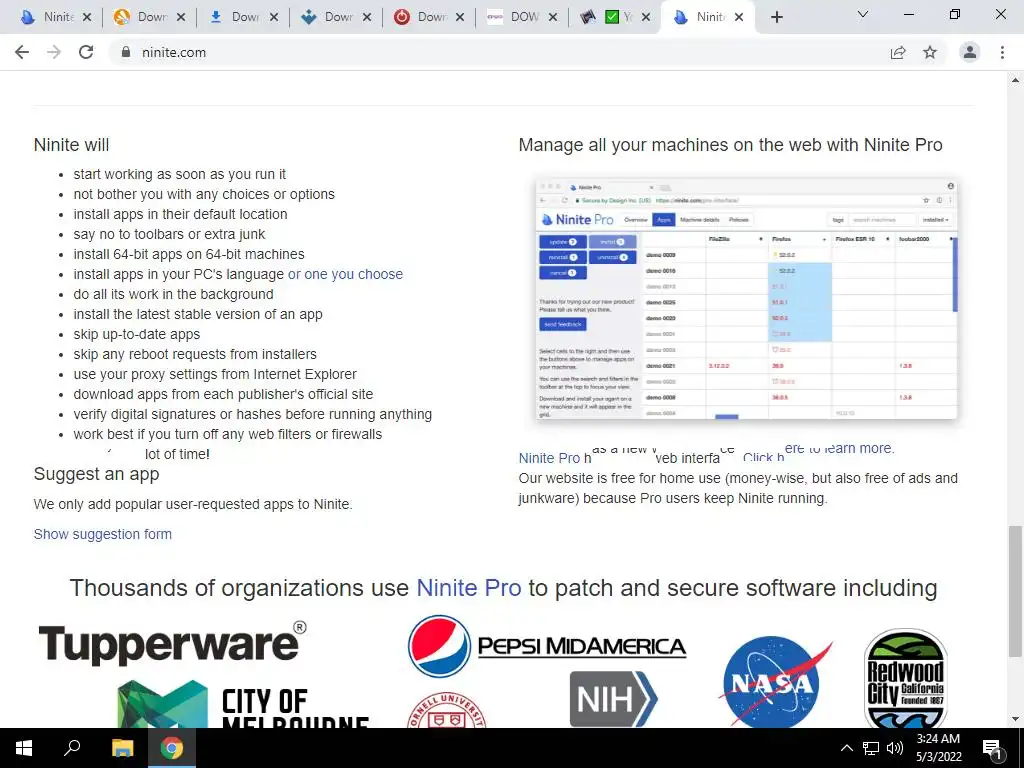
Task: Click the Ninite Pro link below screenshot
Action: pyautogui.click(x=549, y=458)
